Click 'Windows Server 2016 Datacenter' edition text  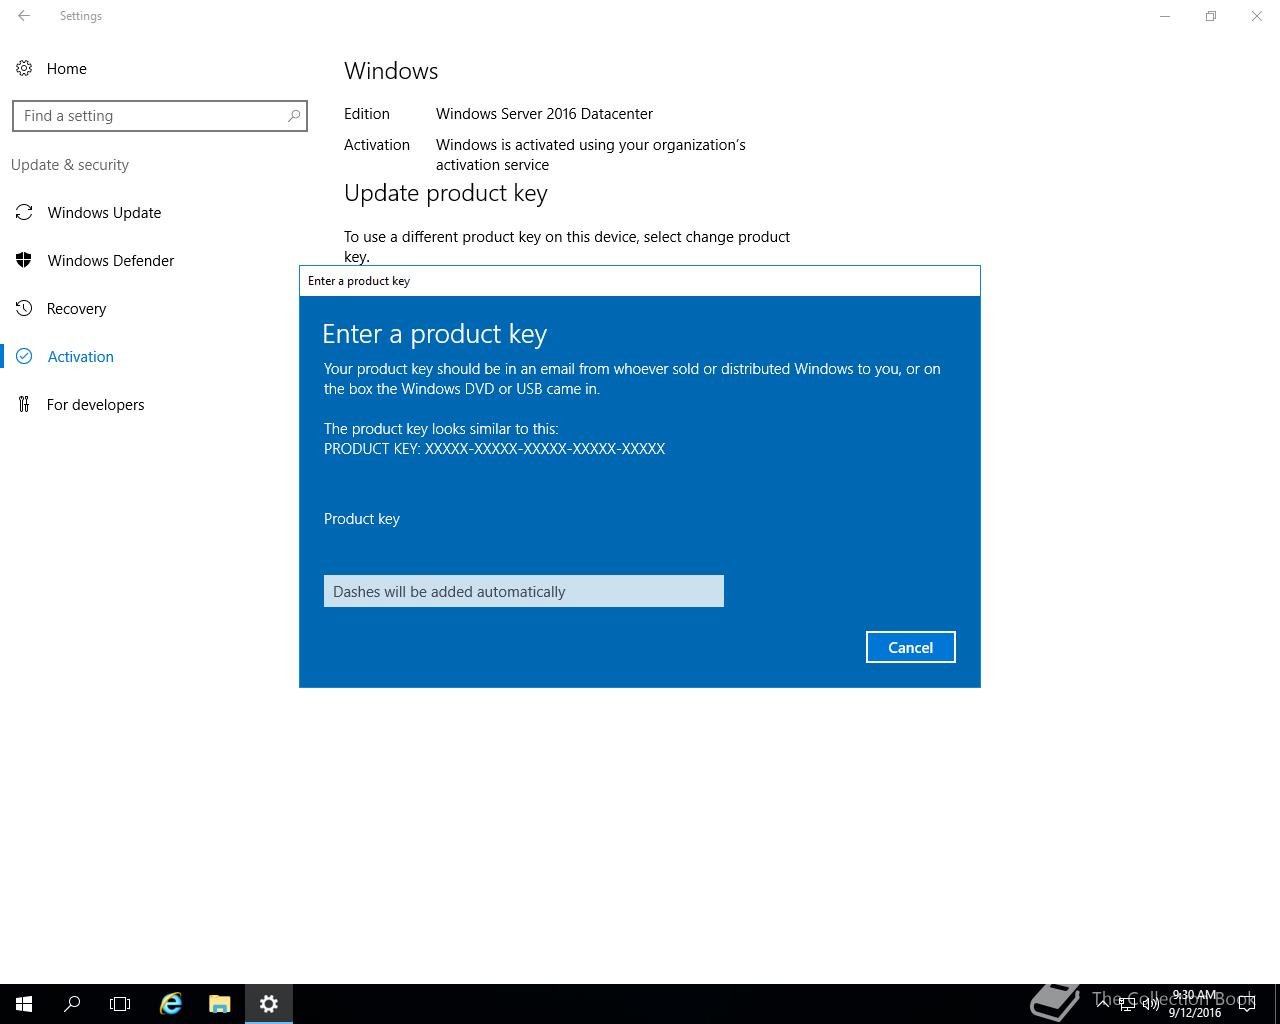(544, 114)
